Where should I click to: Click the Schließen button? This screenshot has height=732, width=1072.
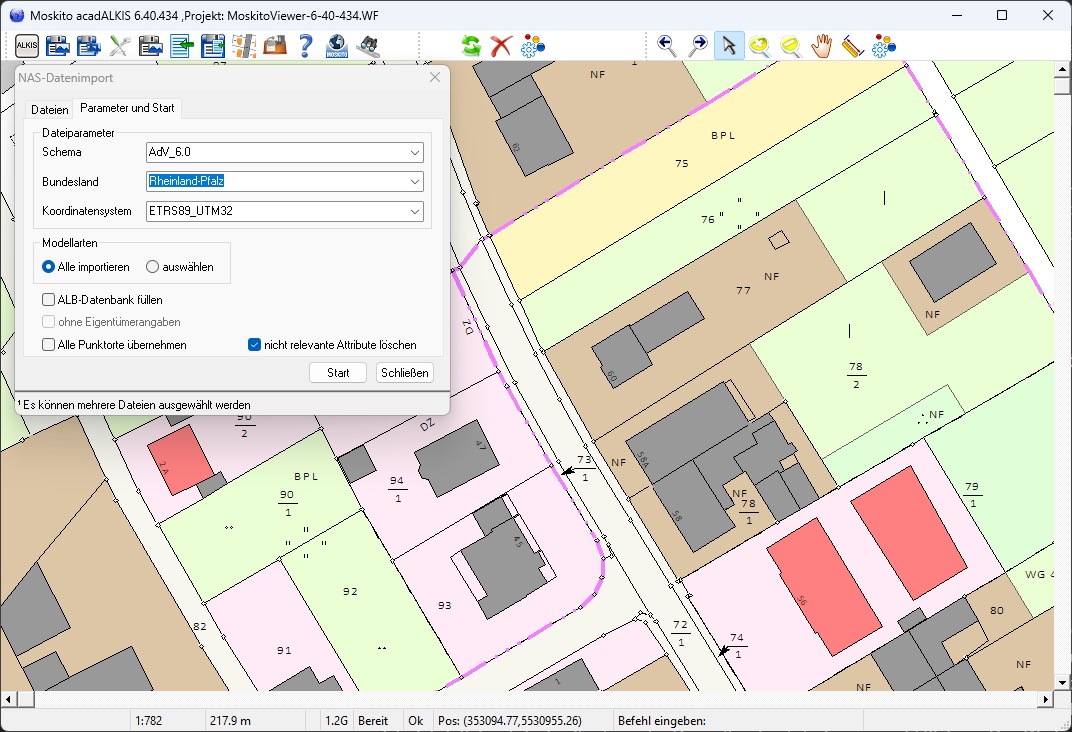[404, 373]
